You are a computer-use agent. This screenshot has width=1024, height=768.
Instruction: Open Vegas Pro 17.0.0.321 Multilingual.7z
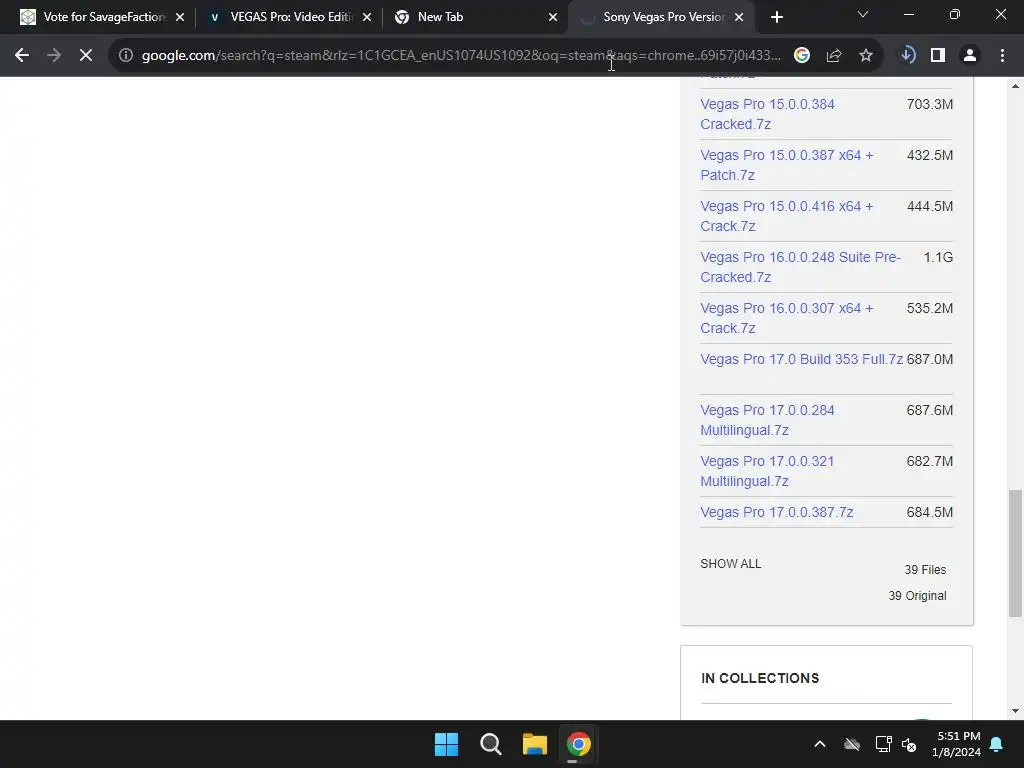(x=767, y=471)
